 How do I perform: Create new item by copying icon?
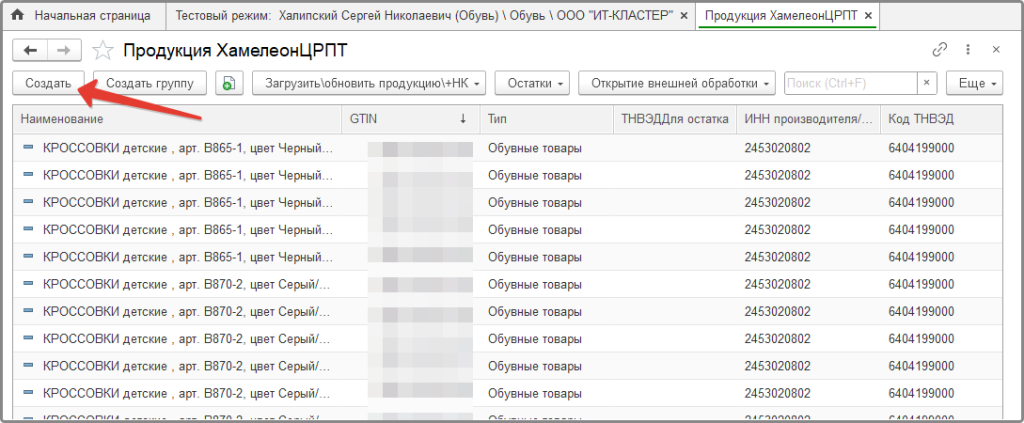coord(229,84)
